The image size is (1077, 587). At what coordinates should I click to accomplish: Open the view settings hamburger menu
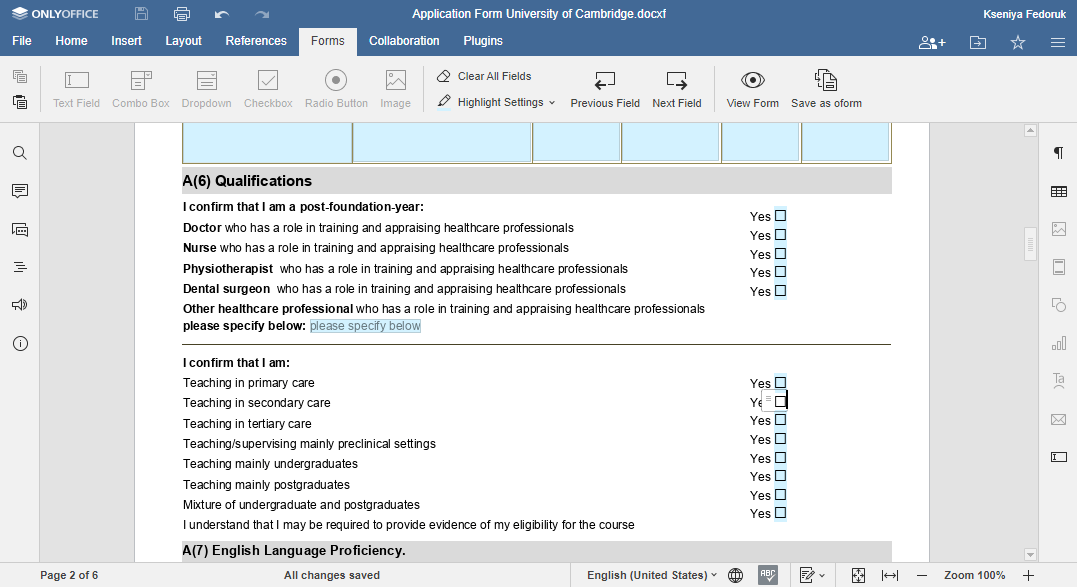coord(1058,43)
